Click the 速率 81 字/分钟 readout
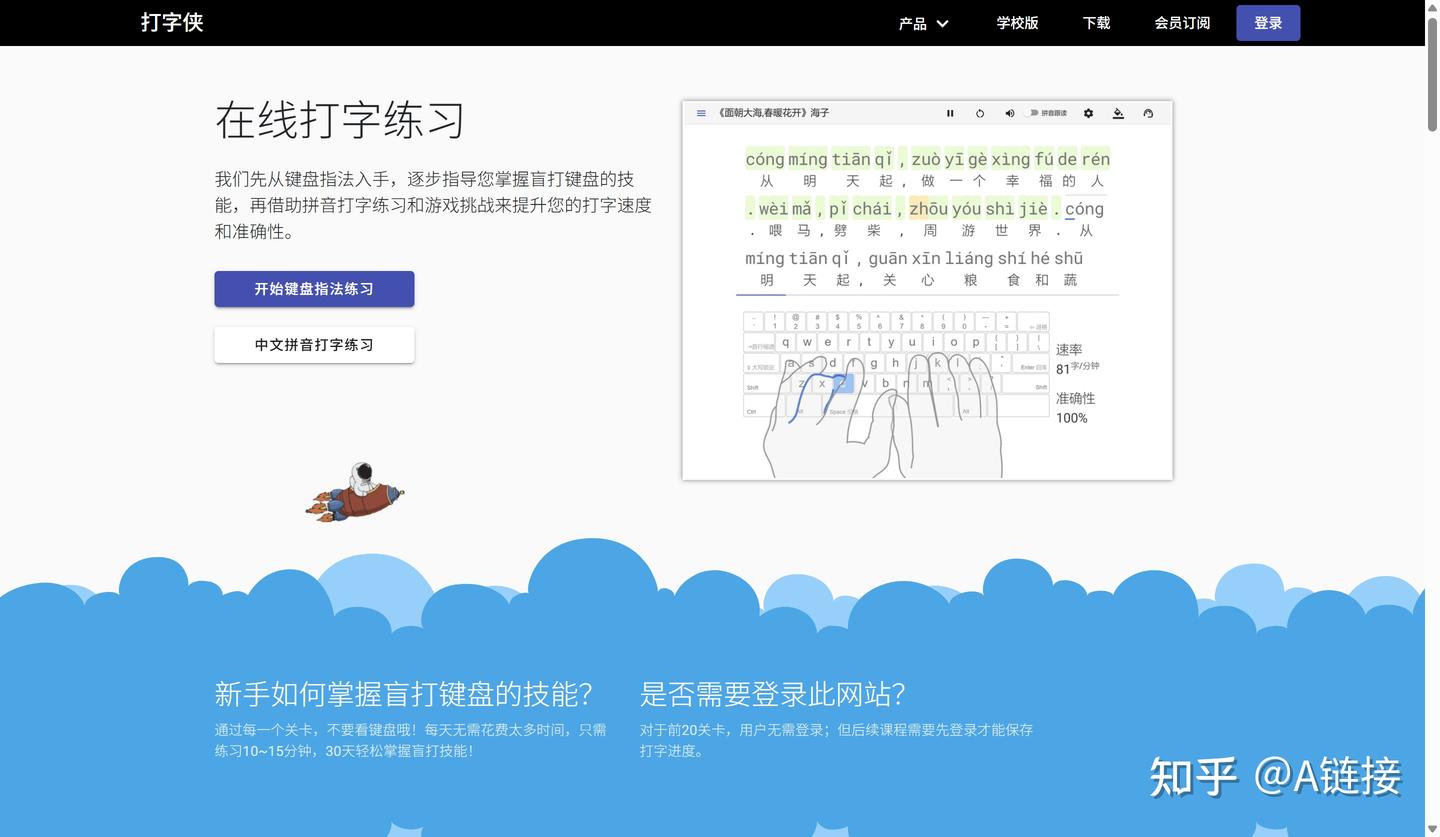Screen dimensions: 1440x837 (x=1077, y=359)
